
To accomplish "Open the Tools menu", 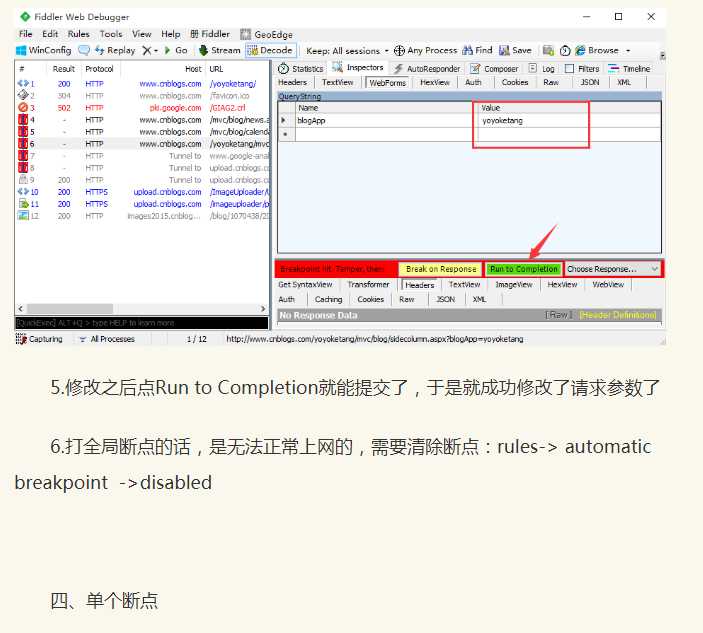I will (111, 34).
